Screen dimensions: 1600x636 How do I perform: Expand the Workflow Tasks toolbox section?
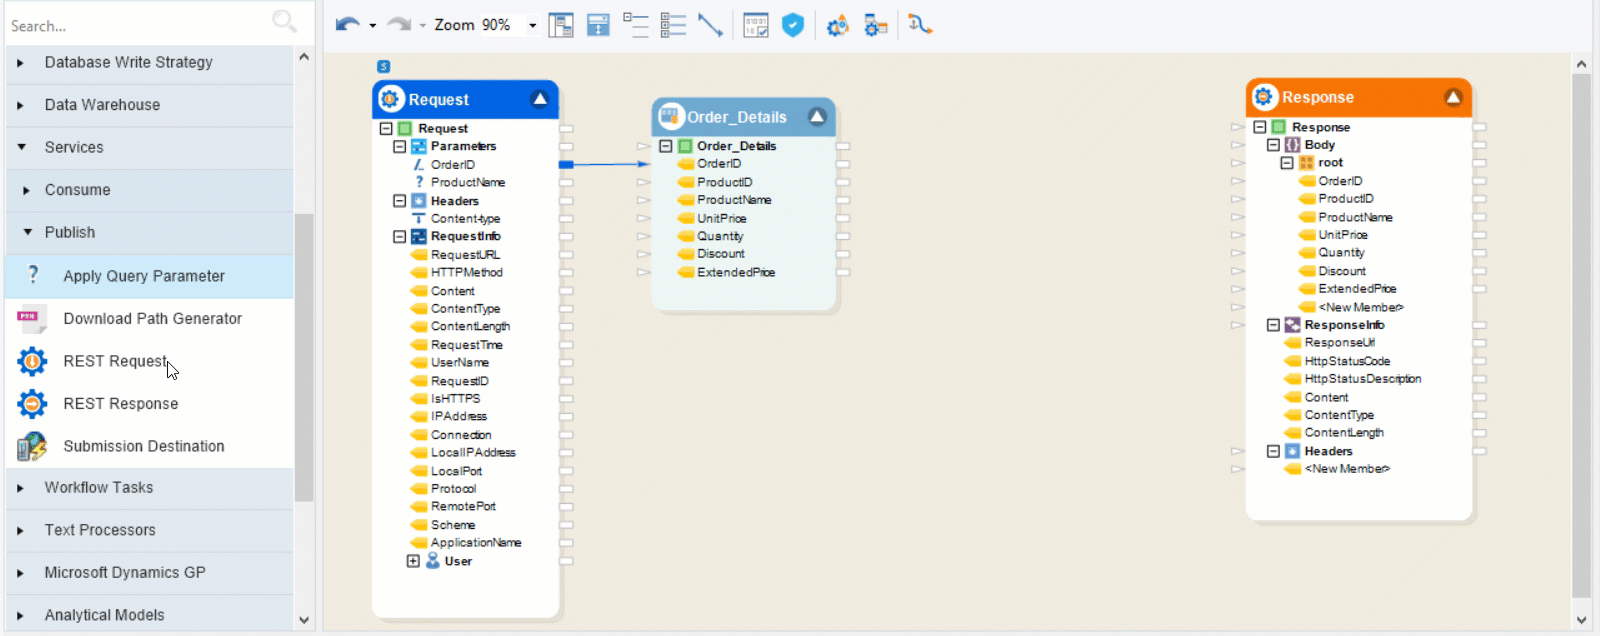pos(20,488)
